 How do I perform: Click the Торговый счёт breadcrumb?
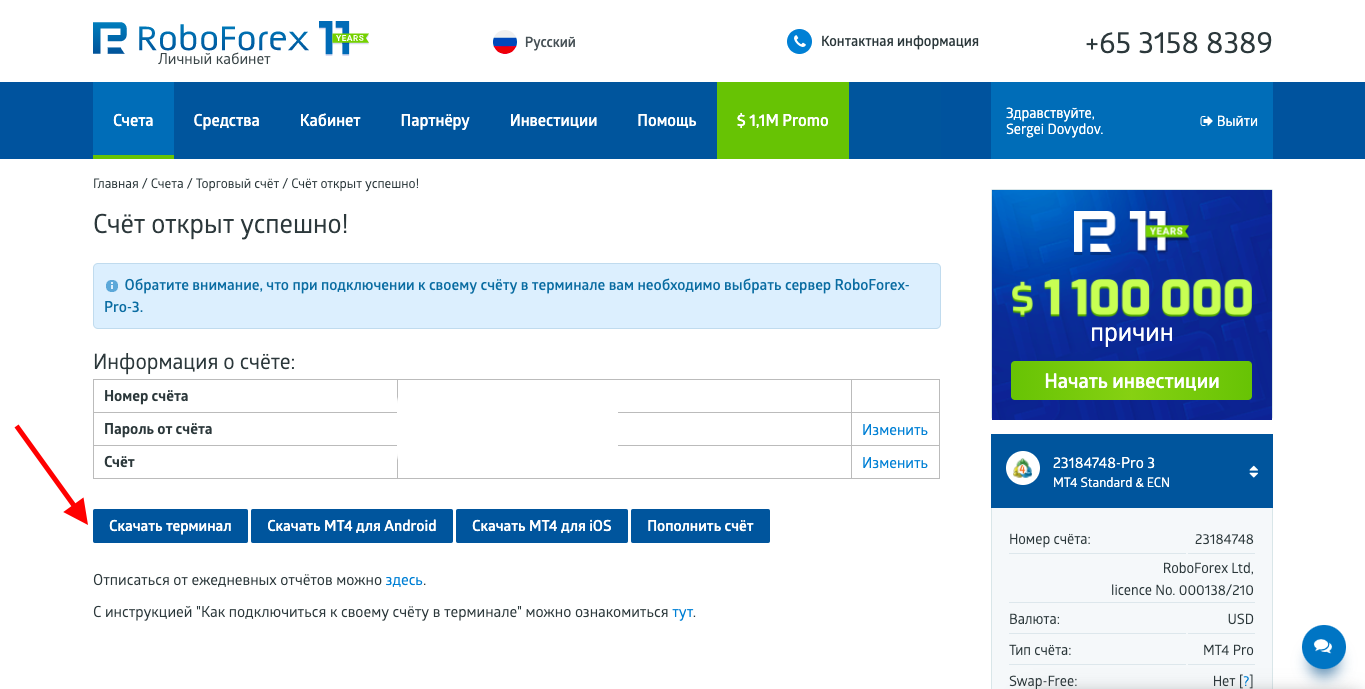tap(237, 184)
